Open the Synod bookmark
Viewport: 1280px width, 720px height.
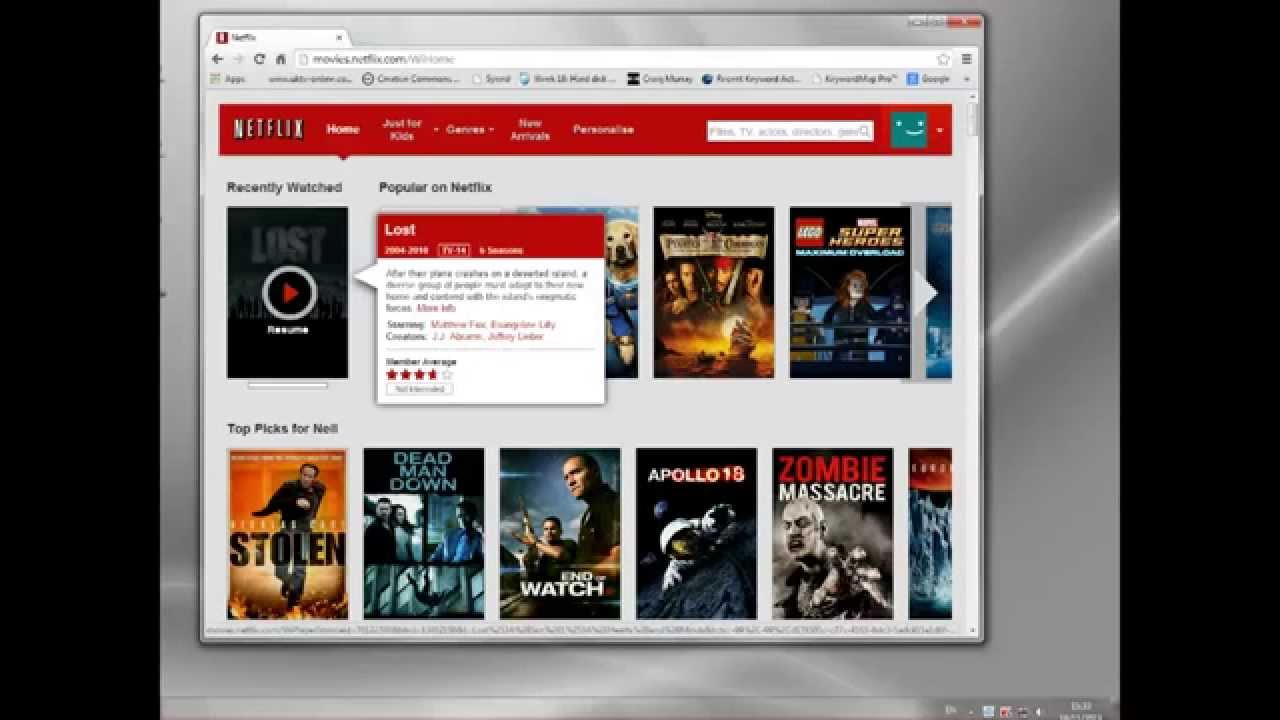491,78
